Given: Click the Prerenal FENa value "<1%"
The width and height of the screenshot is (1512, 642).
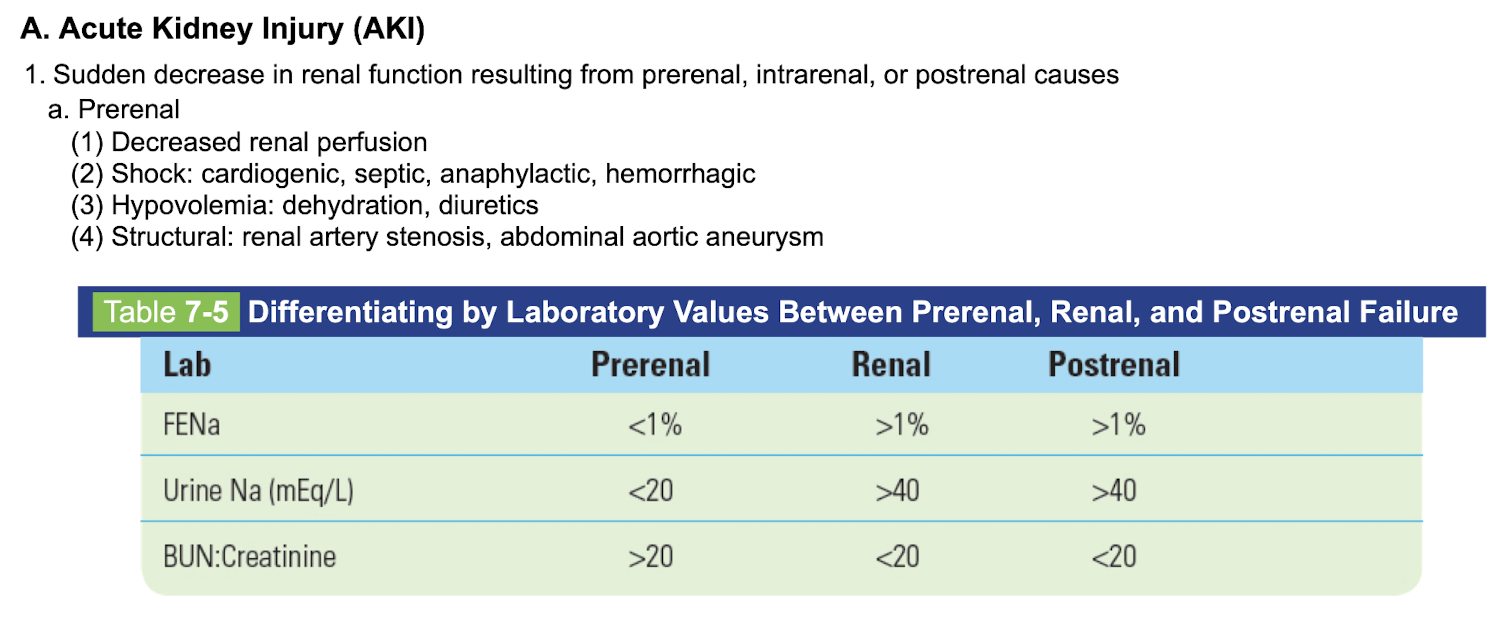Looking at the screenshot, I should (x=655, y=426).
